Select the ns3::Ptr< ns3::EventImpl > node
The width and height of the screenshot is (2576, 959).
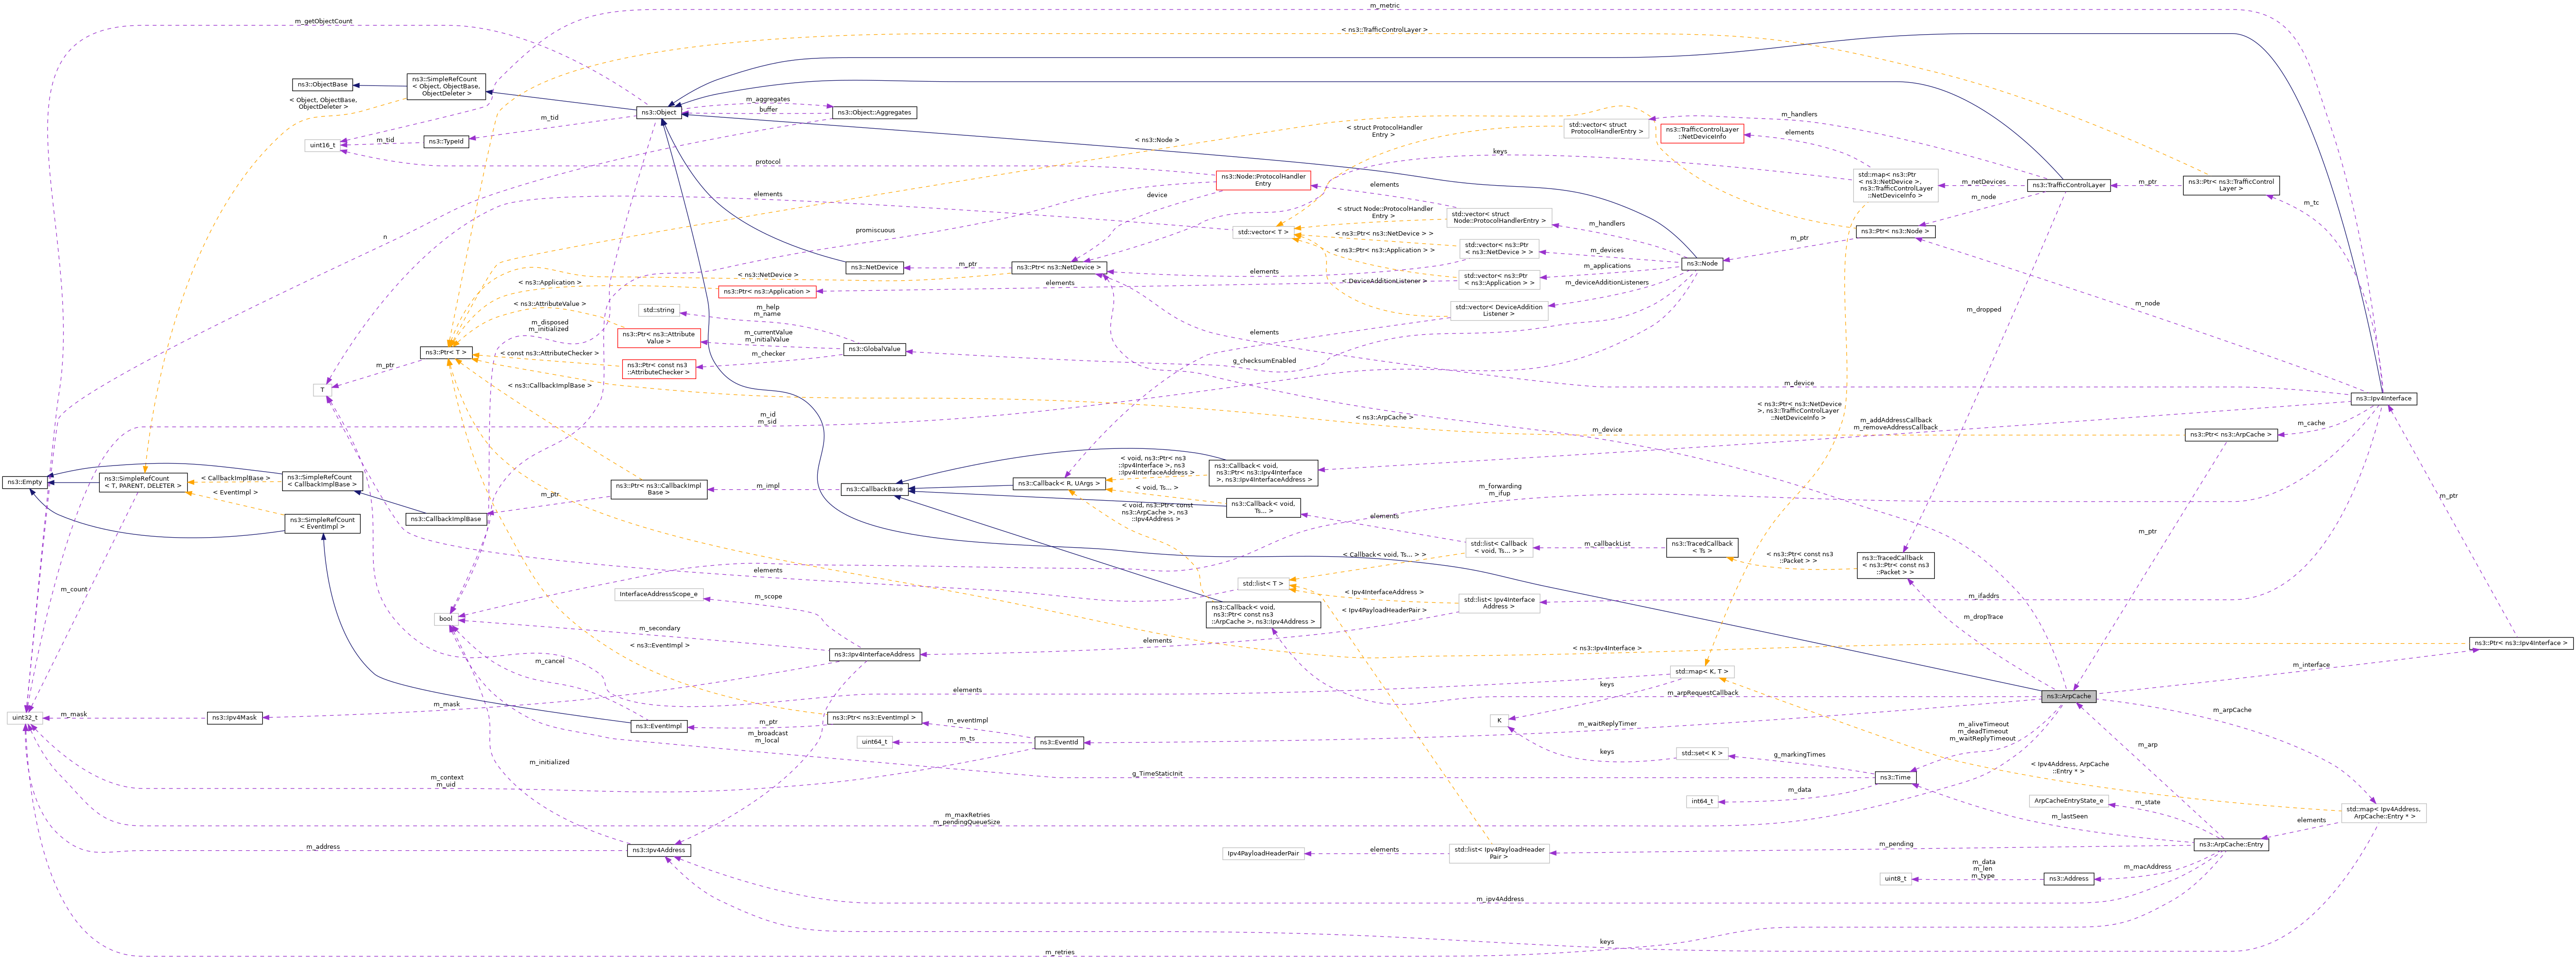[x=875, y=718]
